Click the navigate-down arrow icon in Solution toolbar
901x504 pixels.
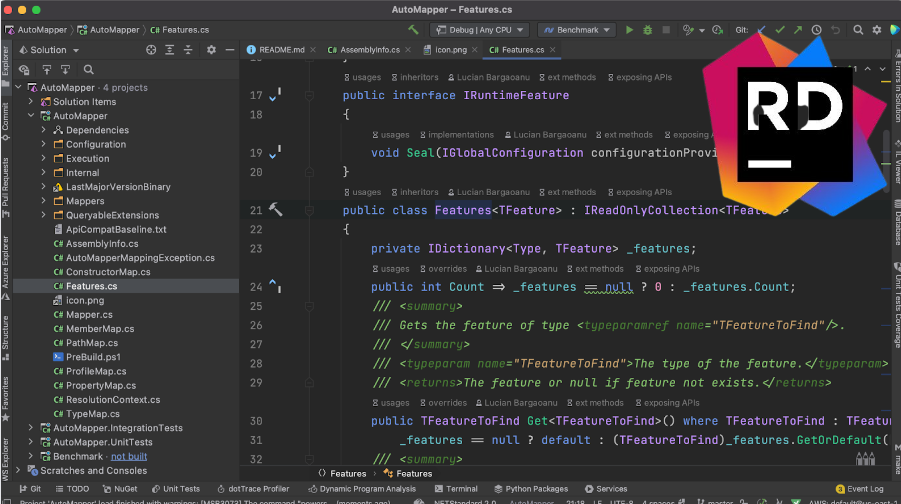click(x=66, y=70)
